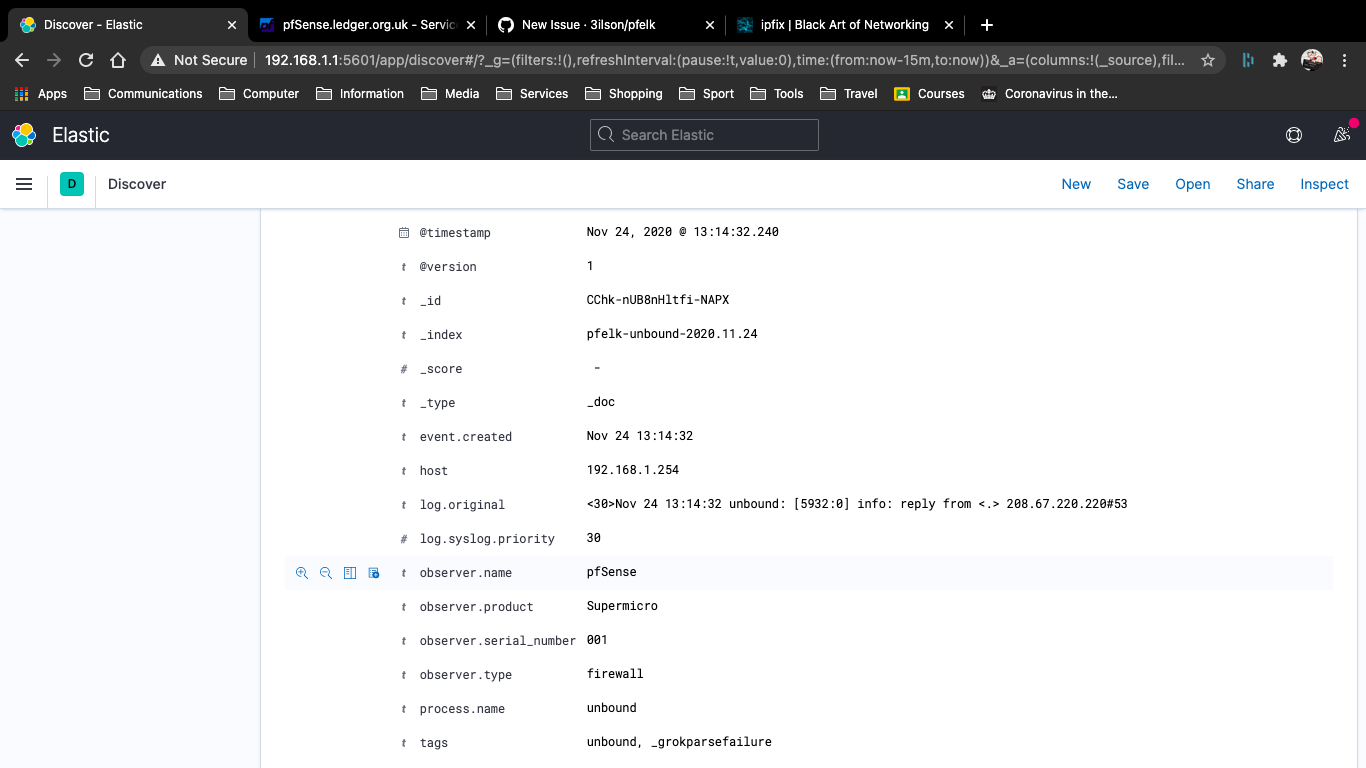The height and width of the screenshot is (768, 1366).
Task: Close the pfSense.ledger.org.uk tab
Action: (471, 25)
